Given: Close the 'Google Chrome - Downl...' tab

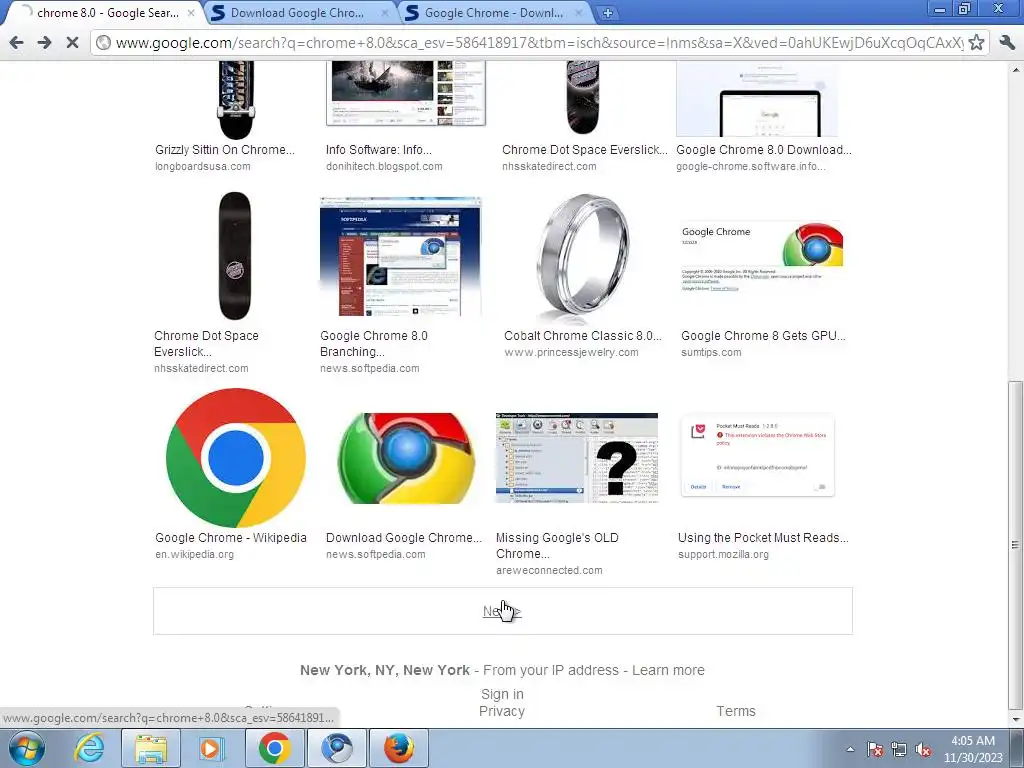Looking at the screenshot, I should pos(579,13).
